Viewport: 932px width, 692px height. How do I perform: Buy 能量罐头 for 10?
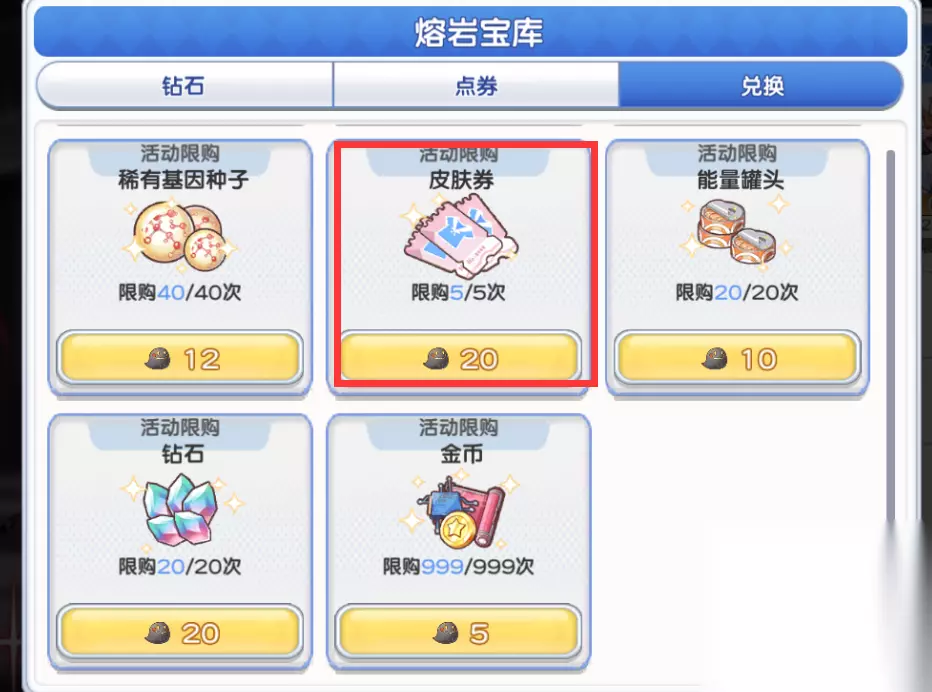[737, 358]
